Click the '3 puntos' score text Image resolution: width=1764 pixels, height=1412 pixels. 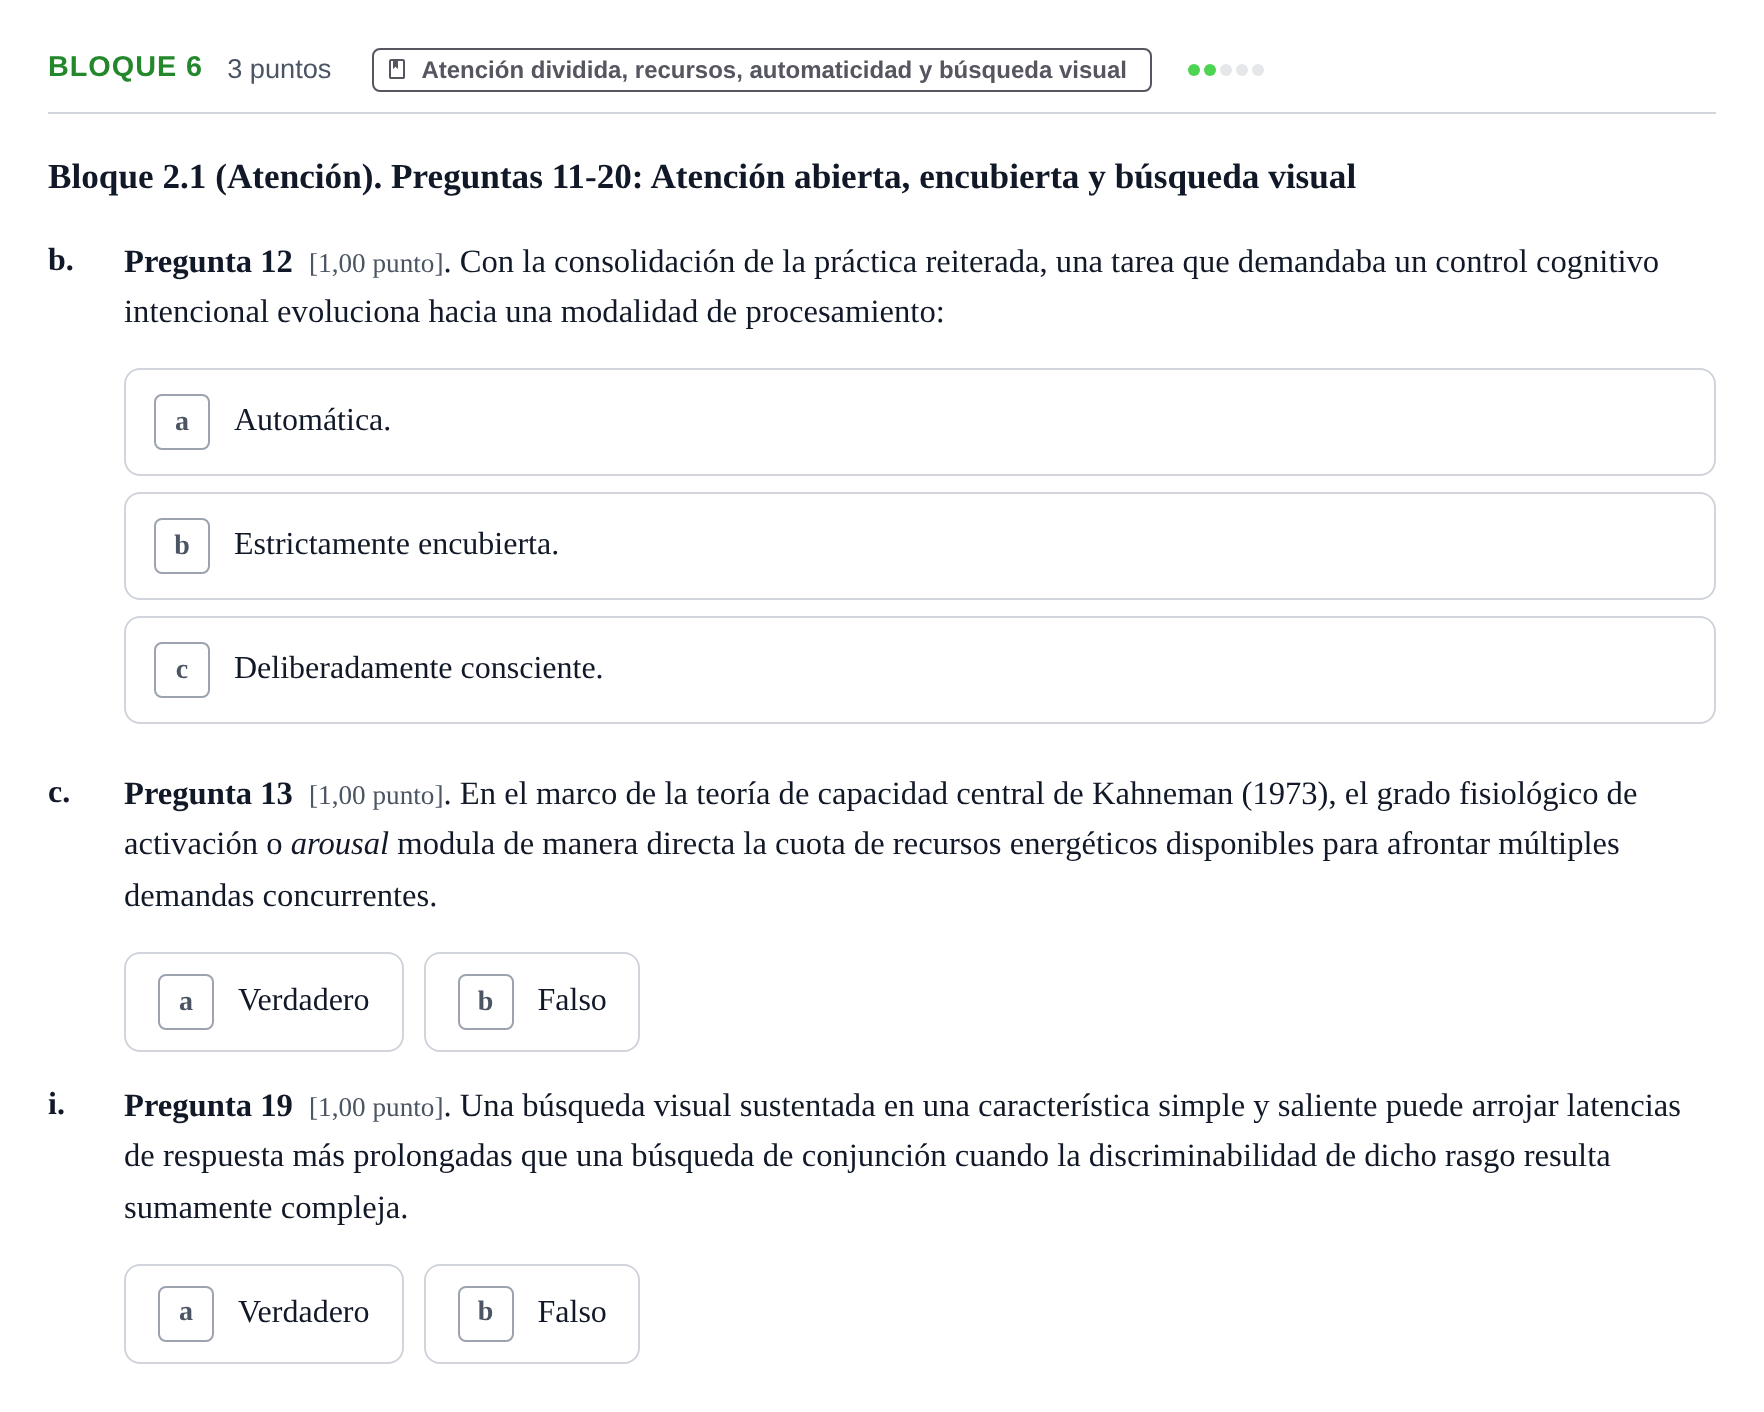pyautogui.click(x=279, y=69)
